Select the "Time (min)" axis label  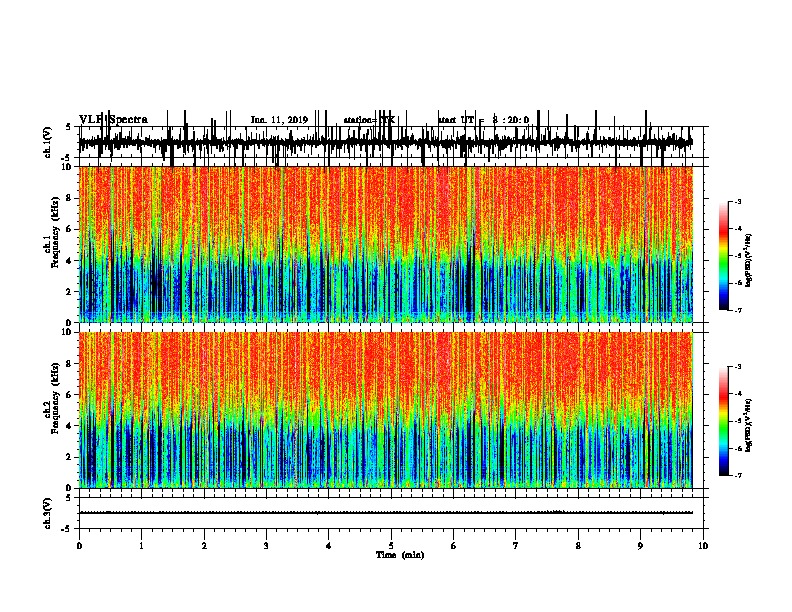pyautogui.click(x=400, y=555)
